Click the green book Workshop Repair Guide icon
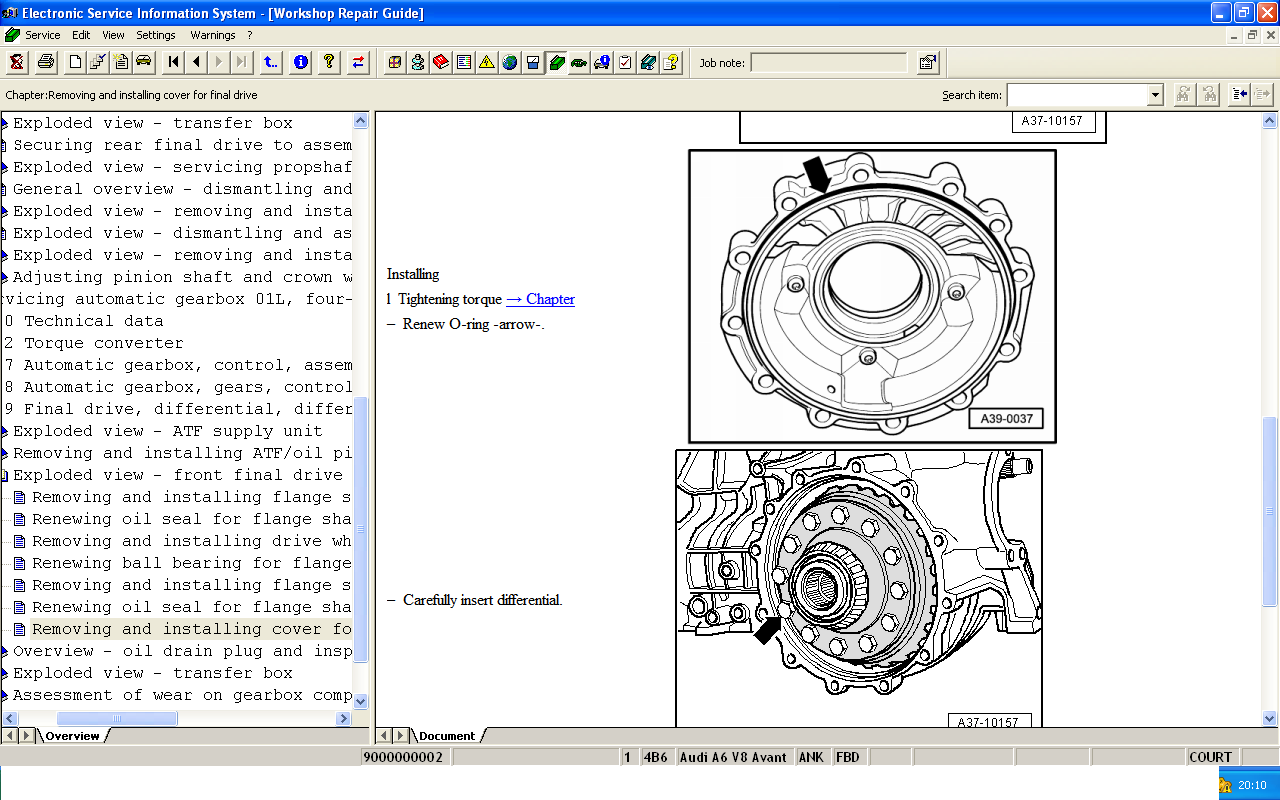Viewport: 1280px width, 800px height. point(556,63)
